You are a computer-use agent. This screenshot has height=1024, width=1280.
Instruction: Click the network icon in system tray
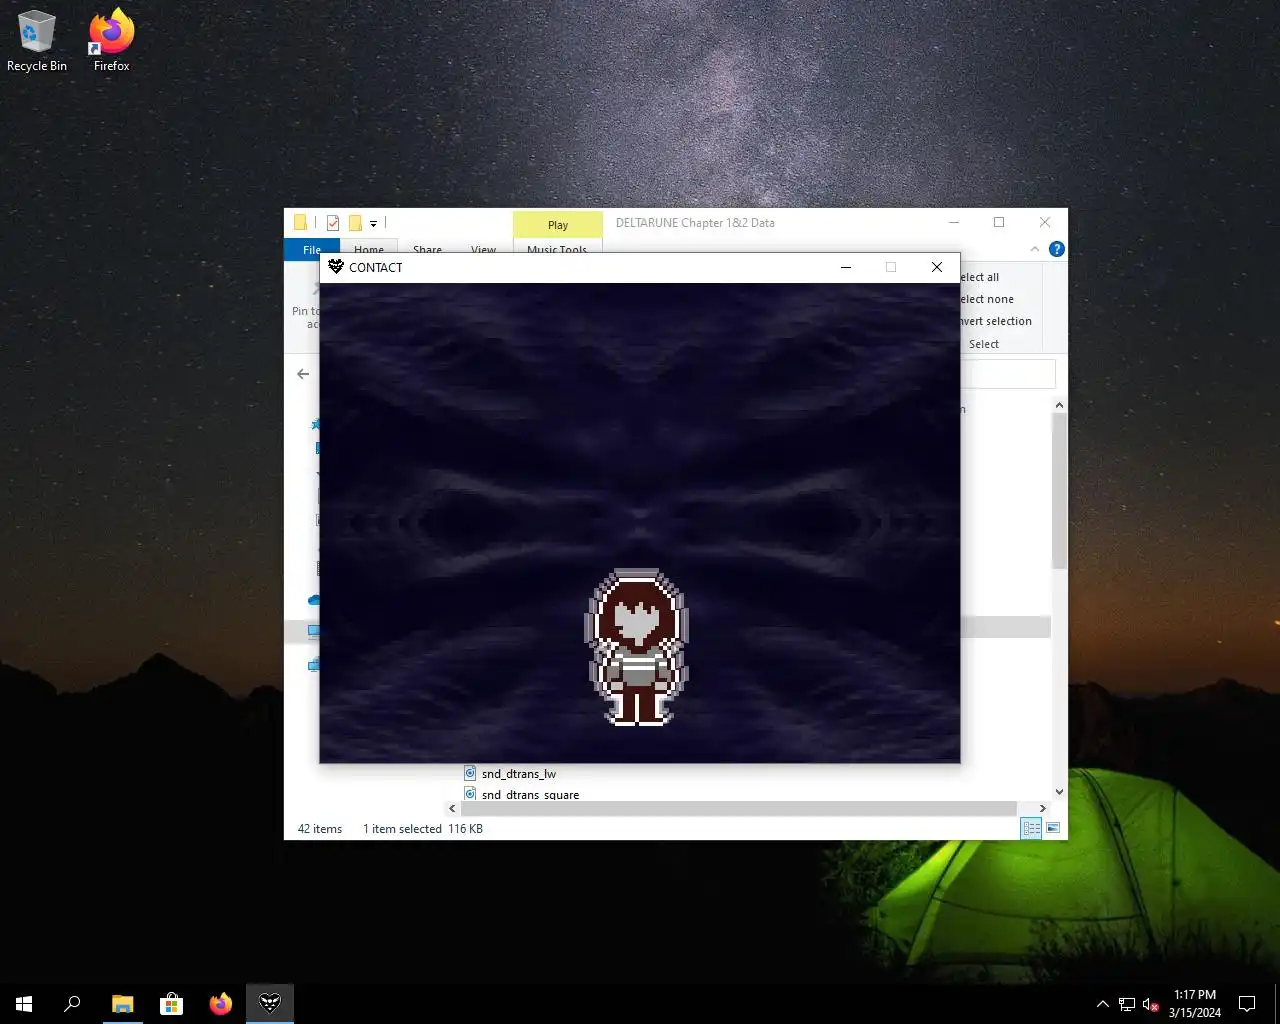pos(1127,1004)
